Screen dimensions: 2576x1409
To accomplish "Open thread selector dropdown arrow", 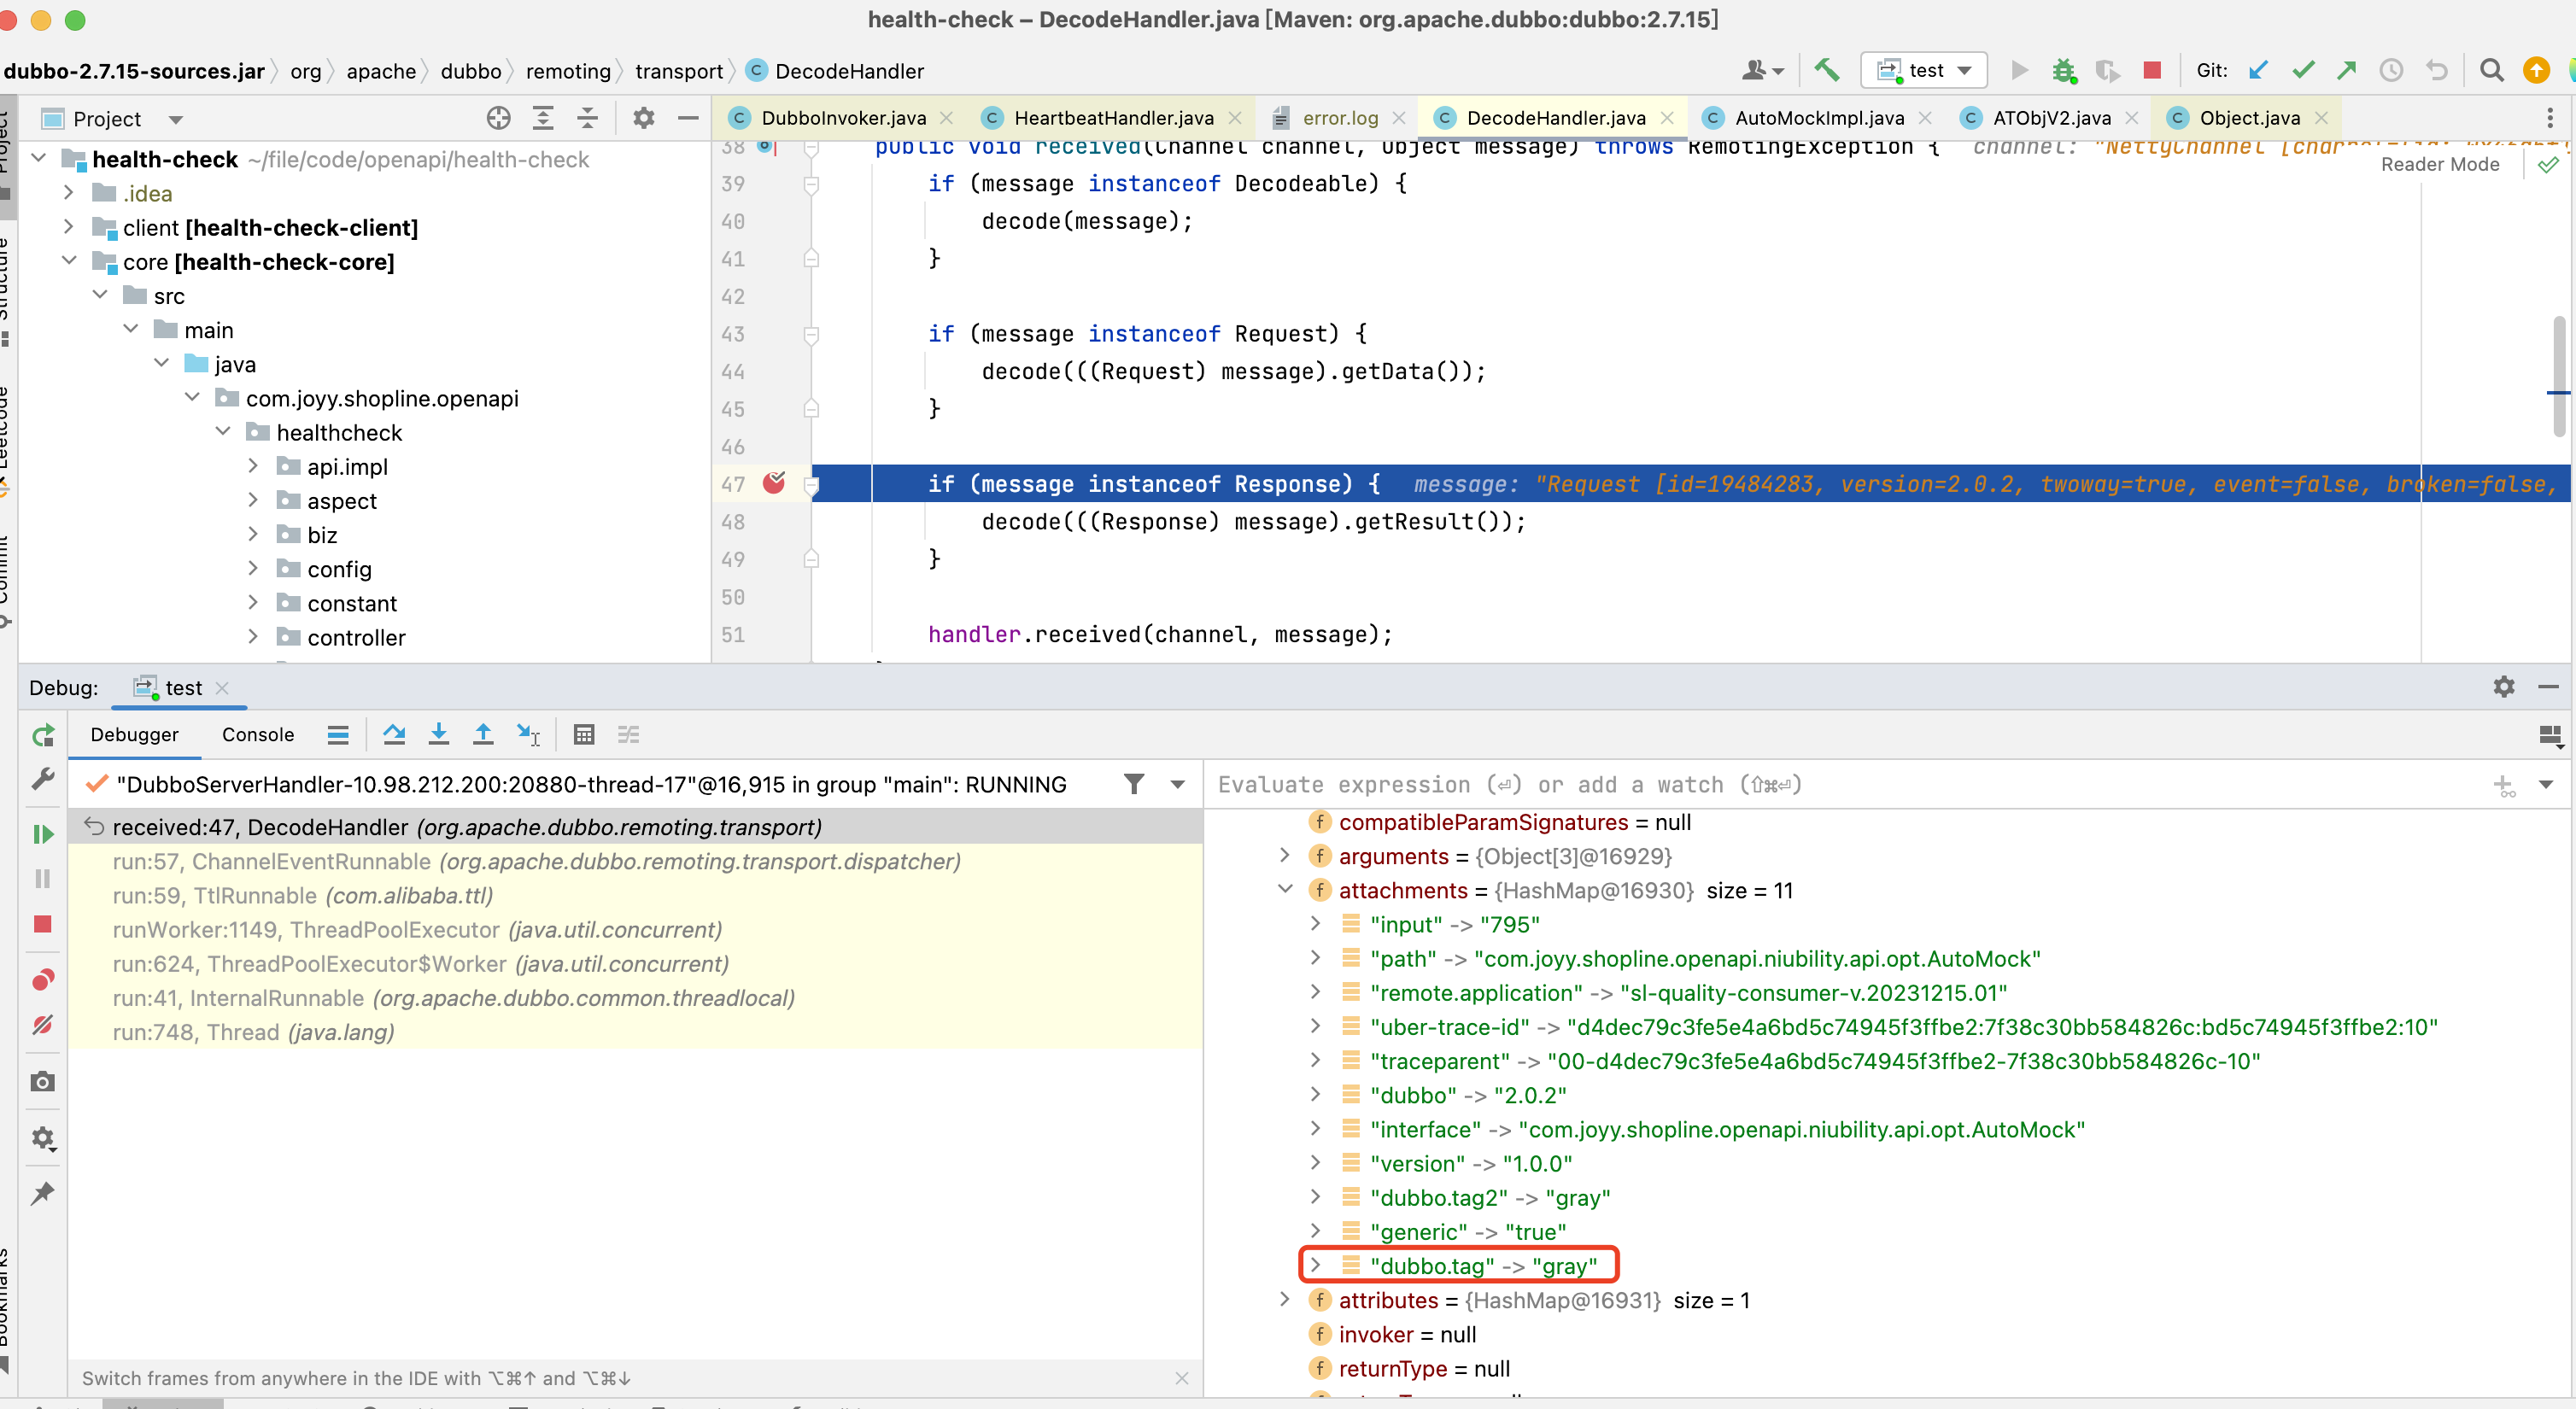I will [x=1177, y=784].
